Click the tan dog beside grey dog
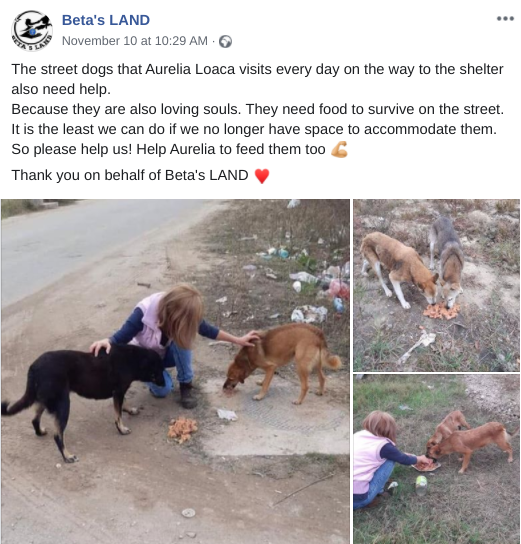This screenshot has height=544, width=521. [x=399, y=269]
